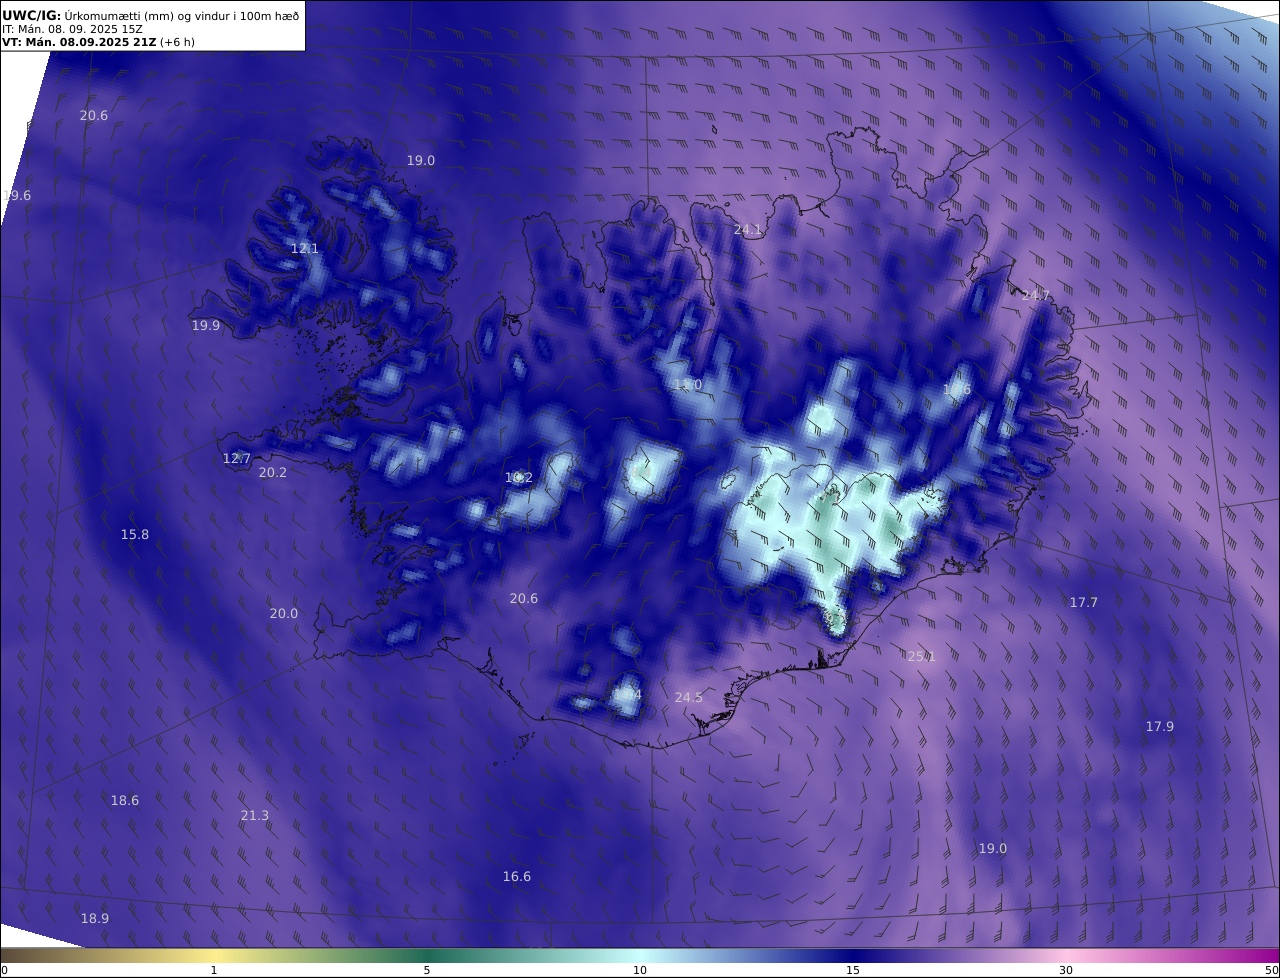
Task: Click the 21.3 value label
Action: pyautogui.click(x=255, y=816)
